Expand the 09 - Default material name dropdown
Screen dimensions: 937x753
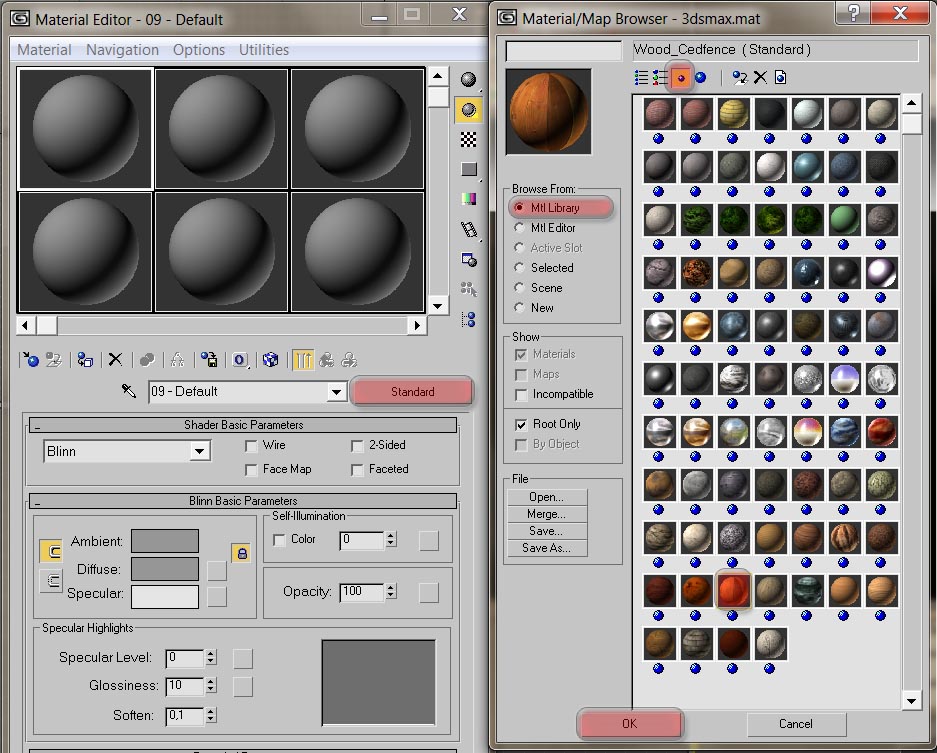click(x=337, y=392)
